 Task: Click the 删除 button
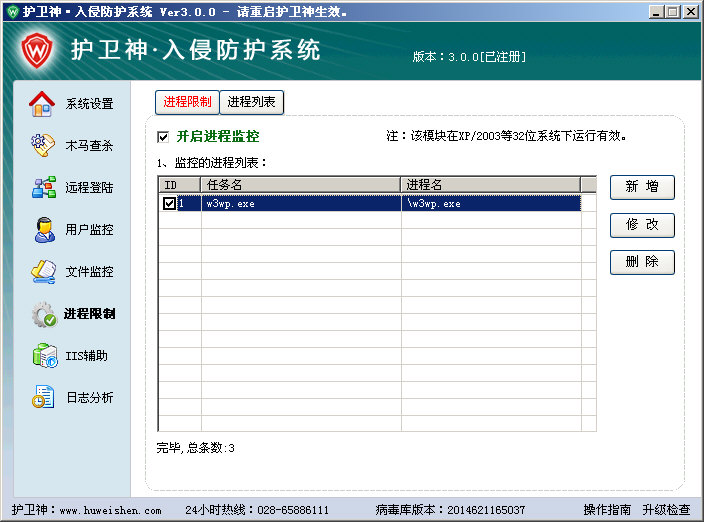[642, 262]
